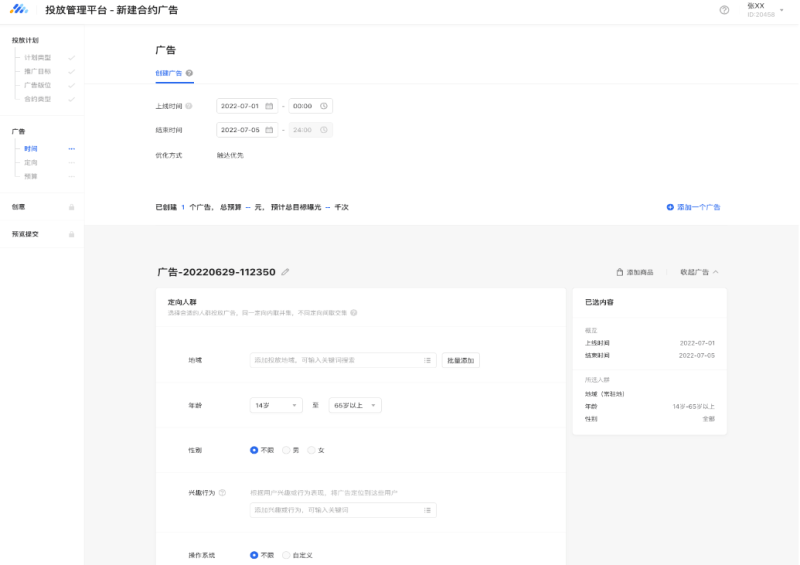Image resolution: width=800 pixels, height=565 pixels.
Task: Click checkmark beside 合约类型
Action: [71, 99]
